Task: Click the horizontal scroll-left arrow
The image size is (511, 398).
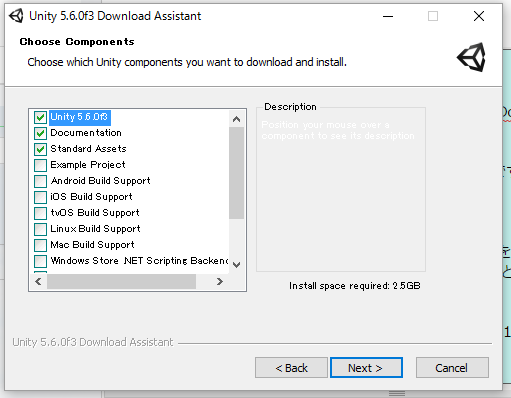Action: [39, 282]
